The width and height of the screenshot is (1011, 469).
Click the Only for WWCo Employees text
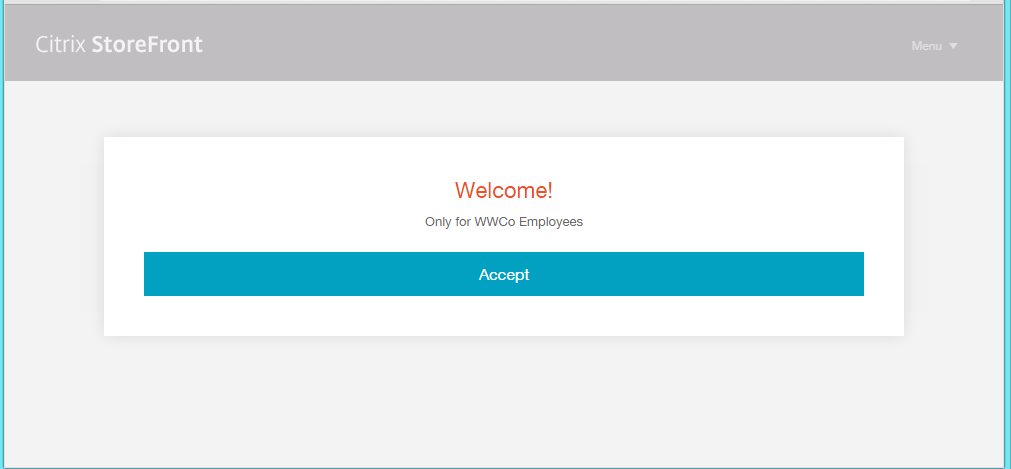[503, 222]
